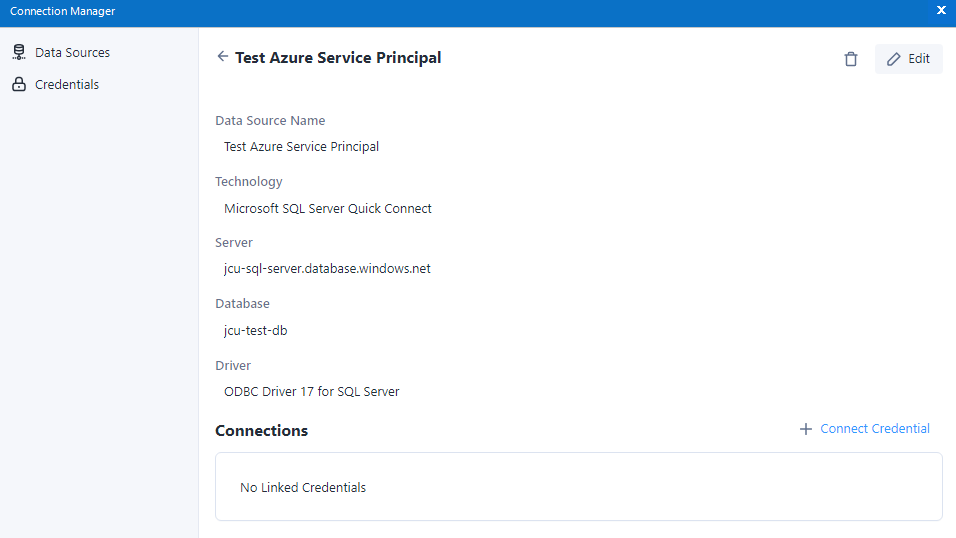Switch to the Credentials section

67,85
